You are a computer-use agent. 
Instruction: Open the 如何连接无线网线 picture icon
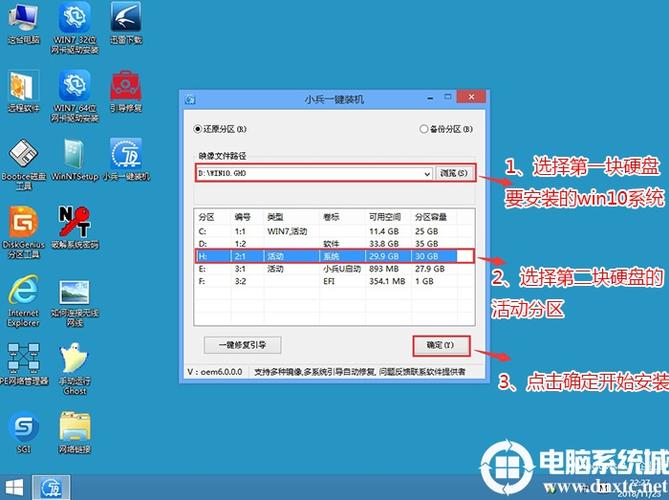pyautogui.click(x=75, y=301)
